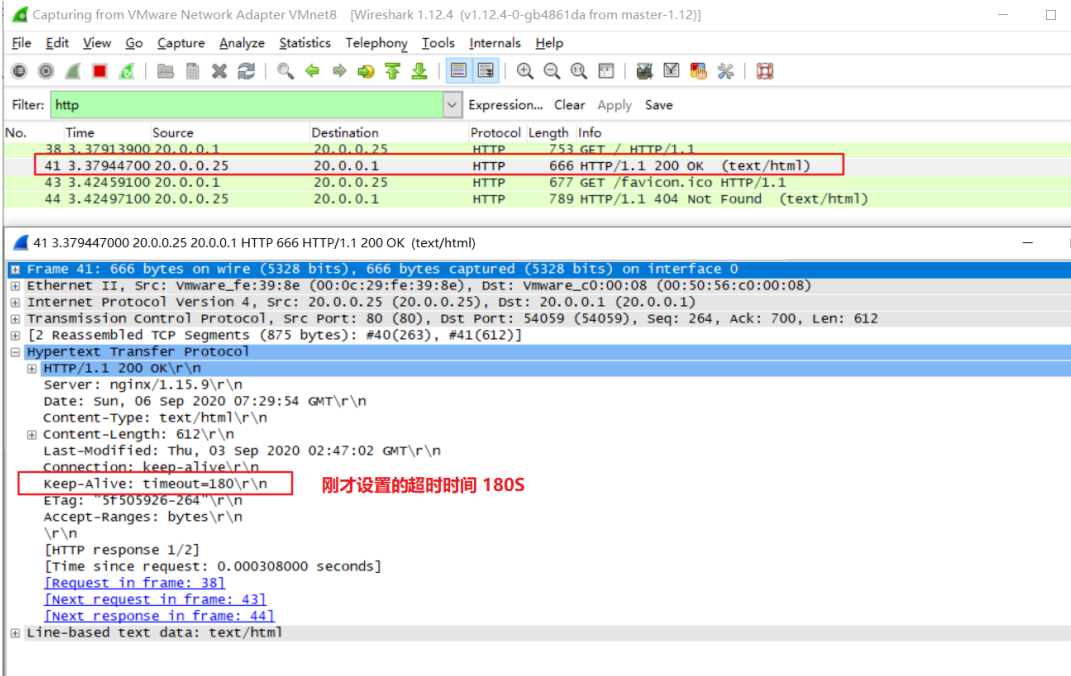This screenshot has width=1071, height=676.
Task: Stop the running capture (red square)
Action: point(100,71)
